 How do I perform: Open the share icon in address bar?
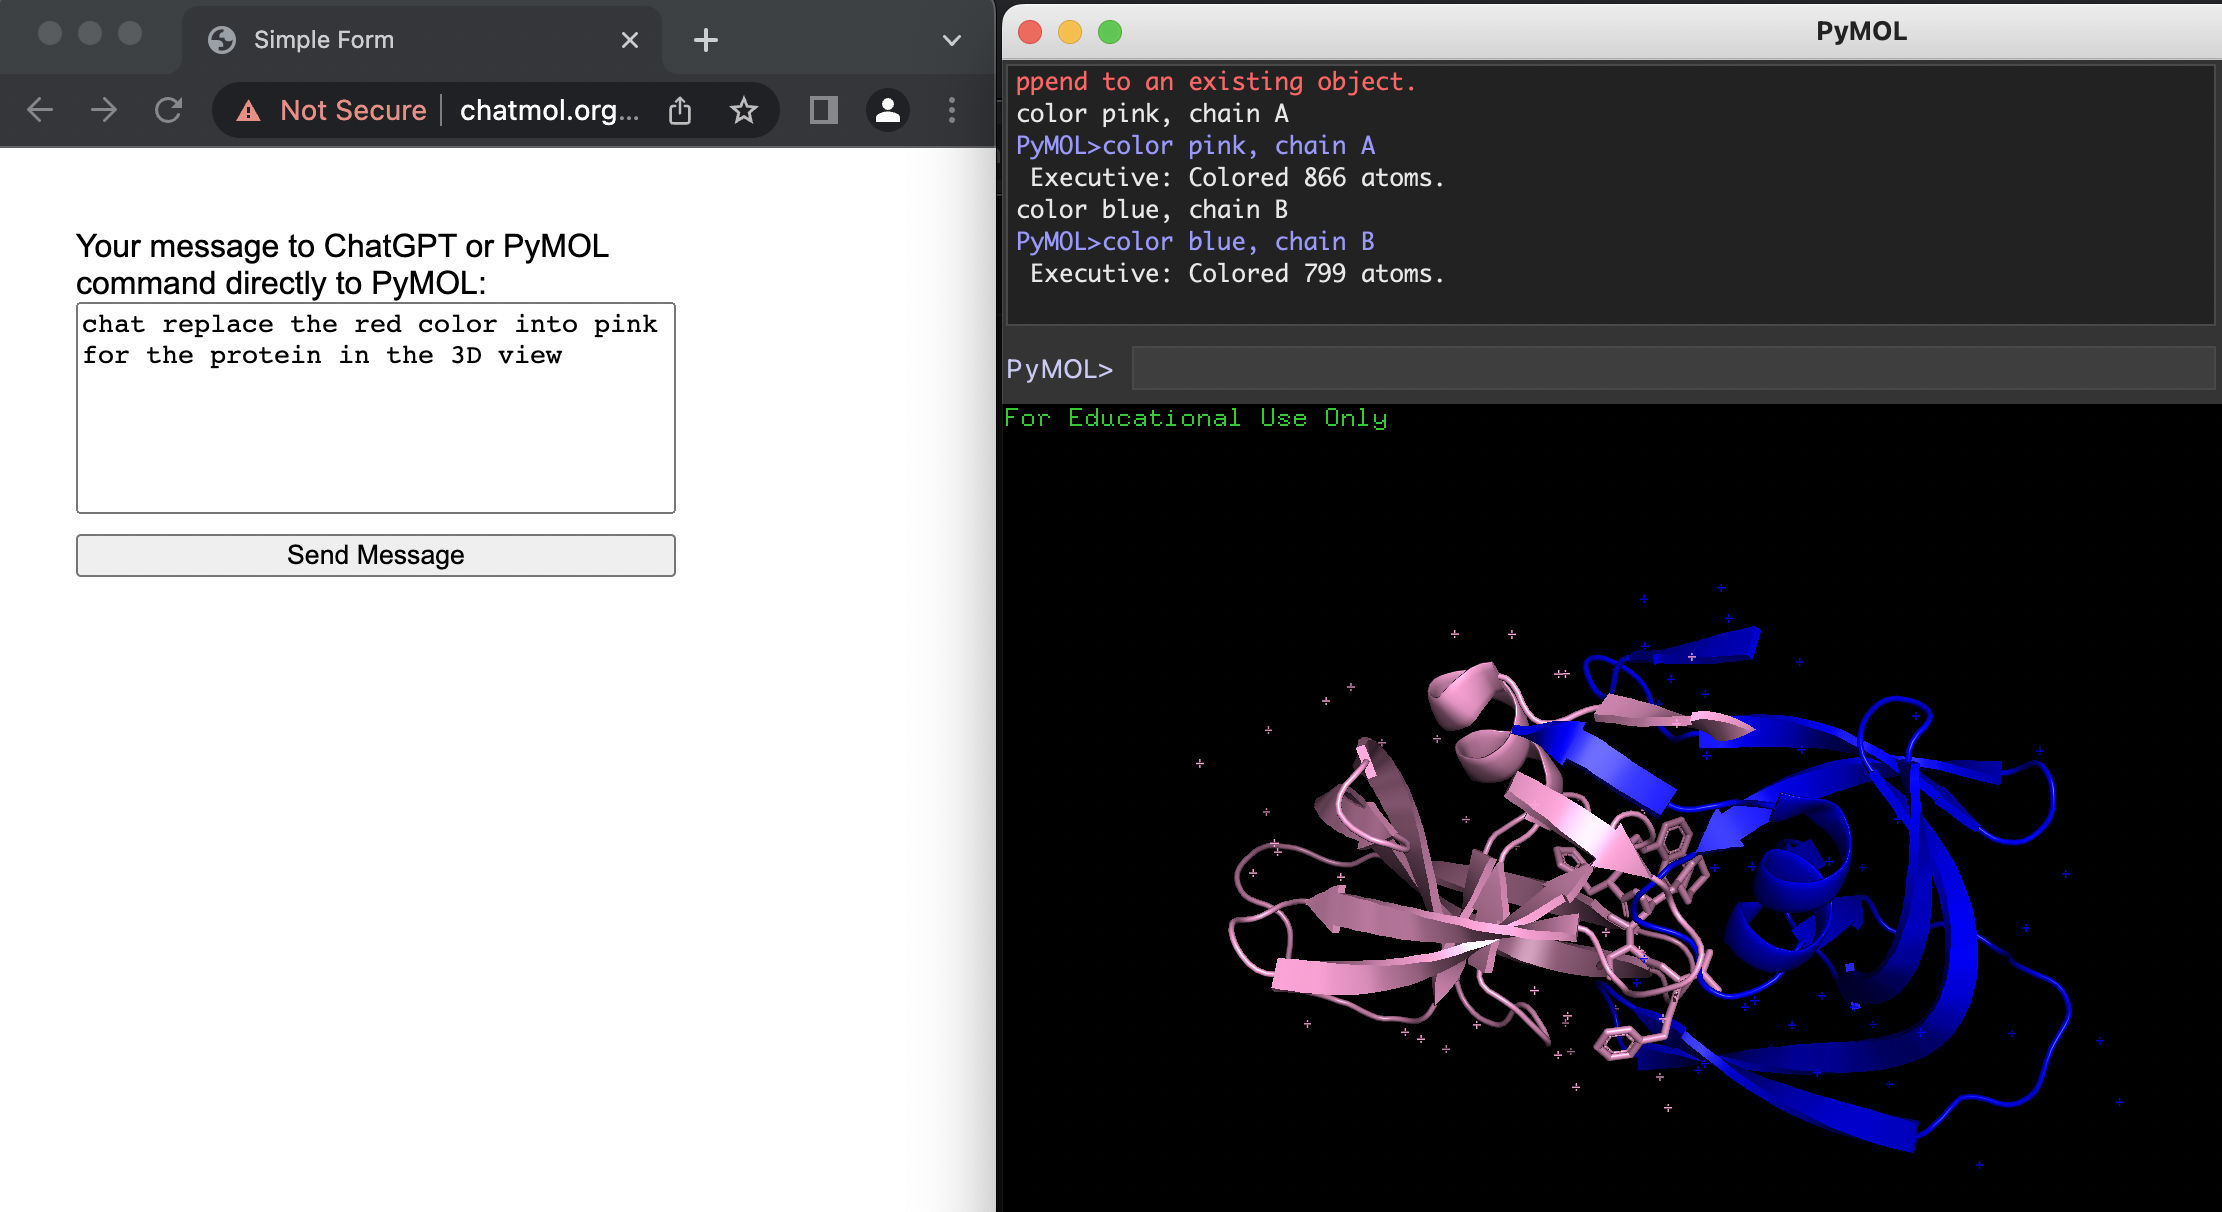click(680, 110)
